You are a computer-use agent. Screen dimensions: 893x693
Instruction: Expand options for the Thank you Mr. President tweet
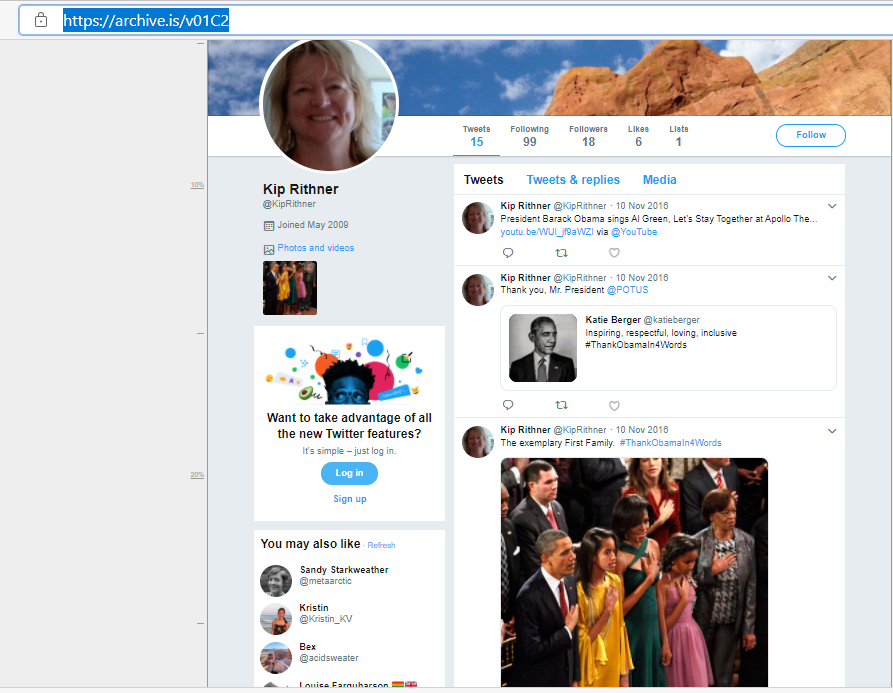pos(832,278)
